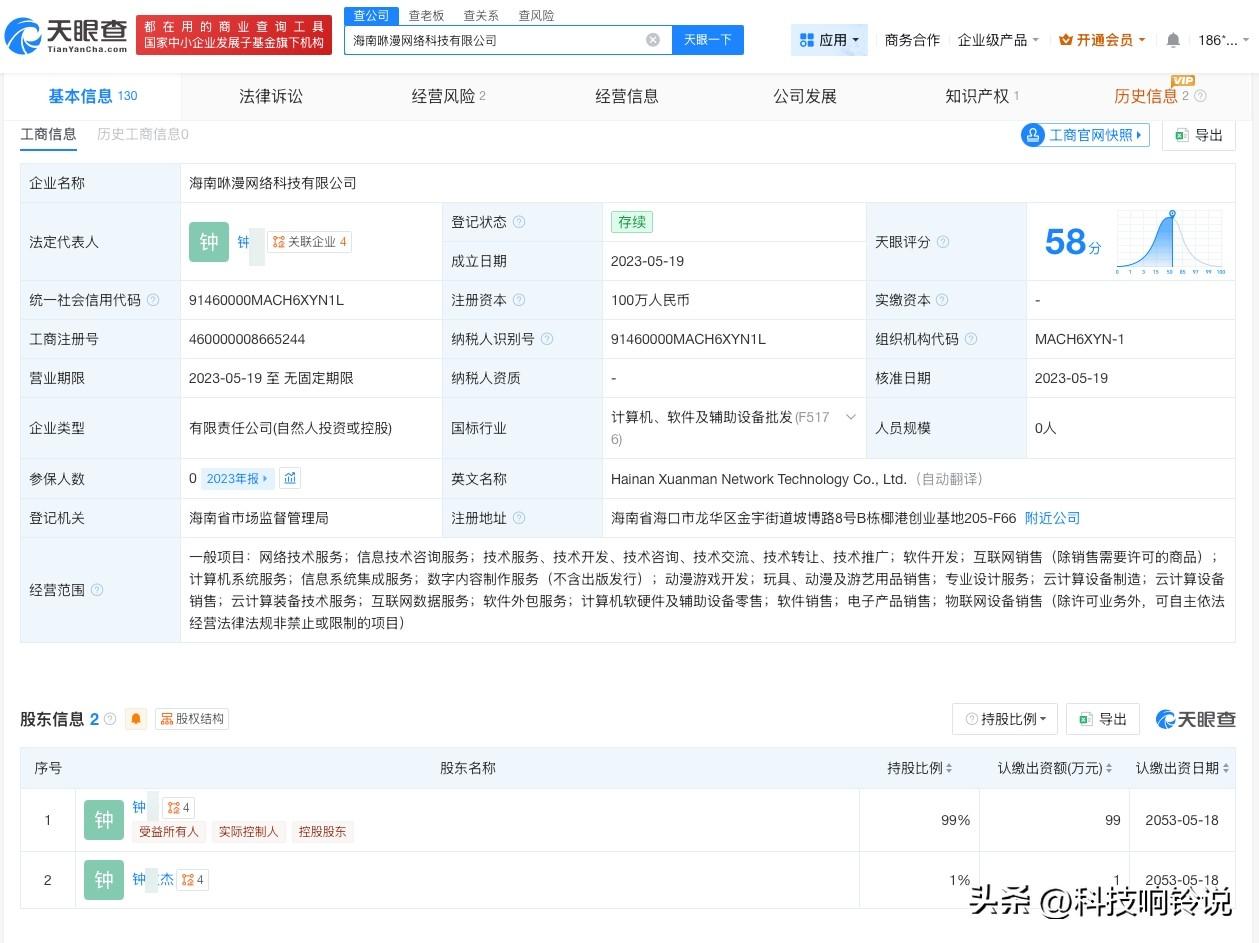Click the help icon beside 经营范围
This screenshot has width=1259, height=943.
click(x=97, y=590)
